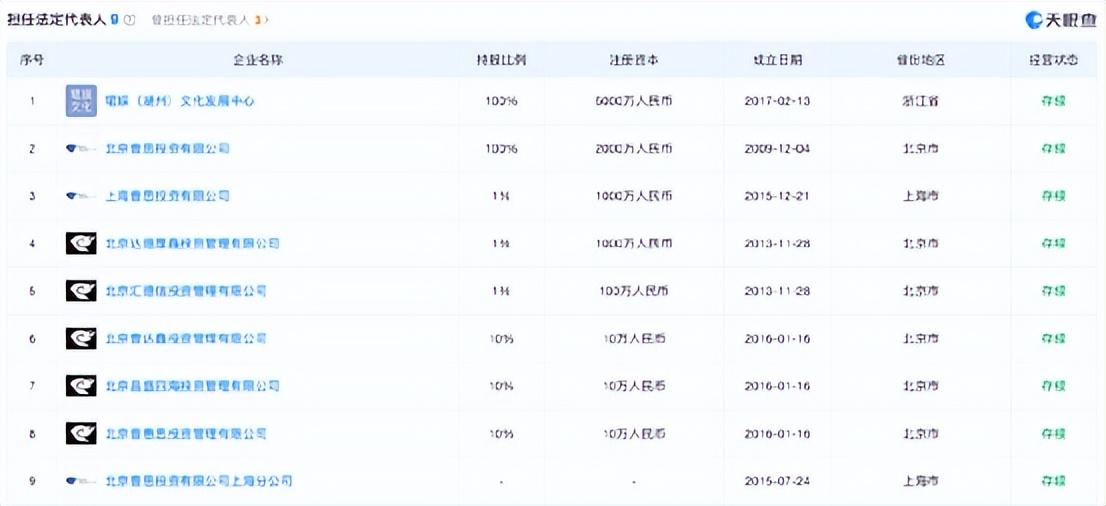Screen dimensions: 1106x506
Task: Open the 上海分公司 branch link in row 9
Action: click(198, 481)
